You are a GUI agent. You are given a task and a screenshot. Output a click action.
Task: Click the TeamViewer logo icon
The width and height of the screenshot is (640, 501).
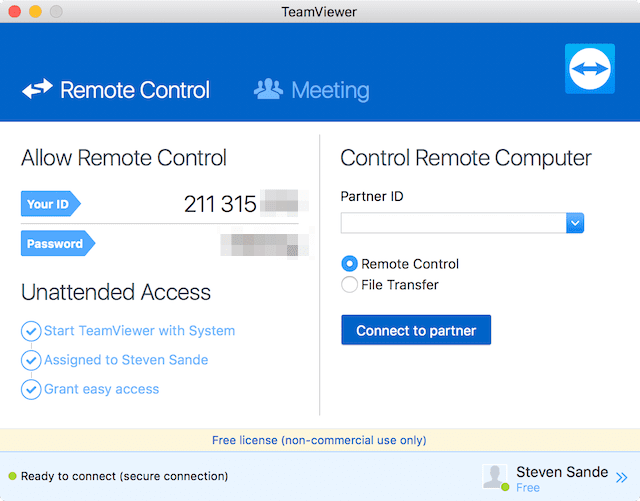tap(589, 69)
